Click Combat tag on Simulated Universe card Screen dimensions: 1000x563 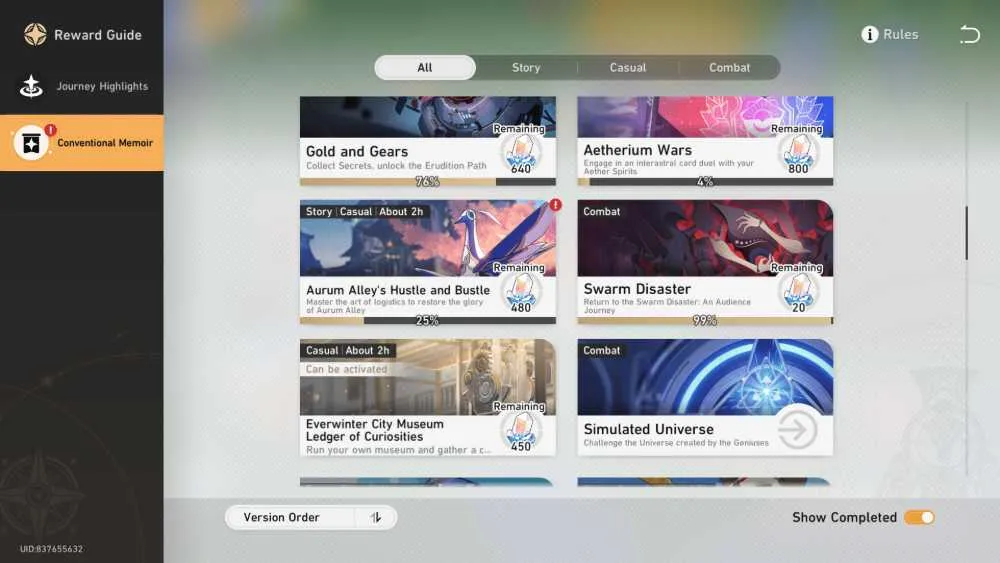click(601, 351)
